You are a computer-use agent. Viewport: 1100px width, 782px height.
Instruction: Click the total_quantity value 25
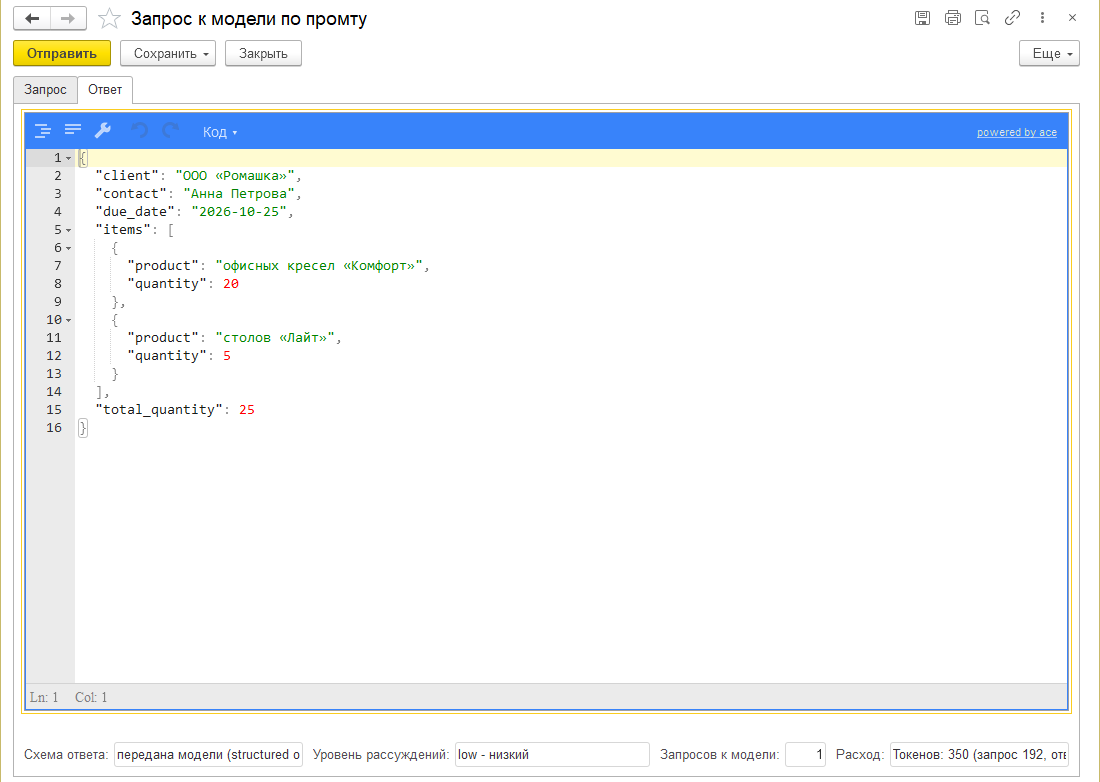point(247,410)
